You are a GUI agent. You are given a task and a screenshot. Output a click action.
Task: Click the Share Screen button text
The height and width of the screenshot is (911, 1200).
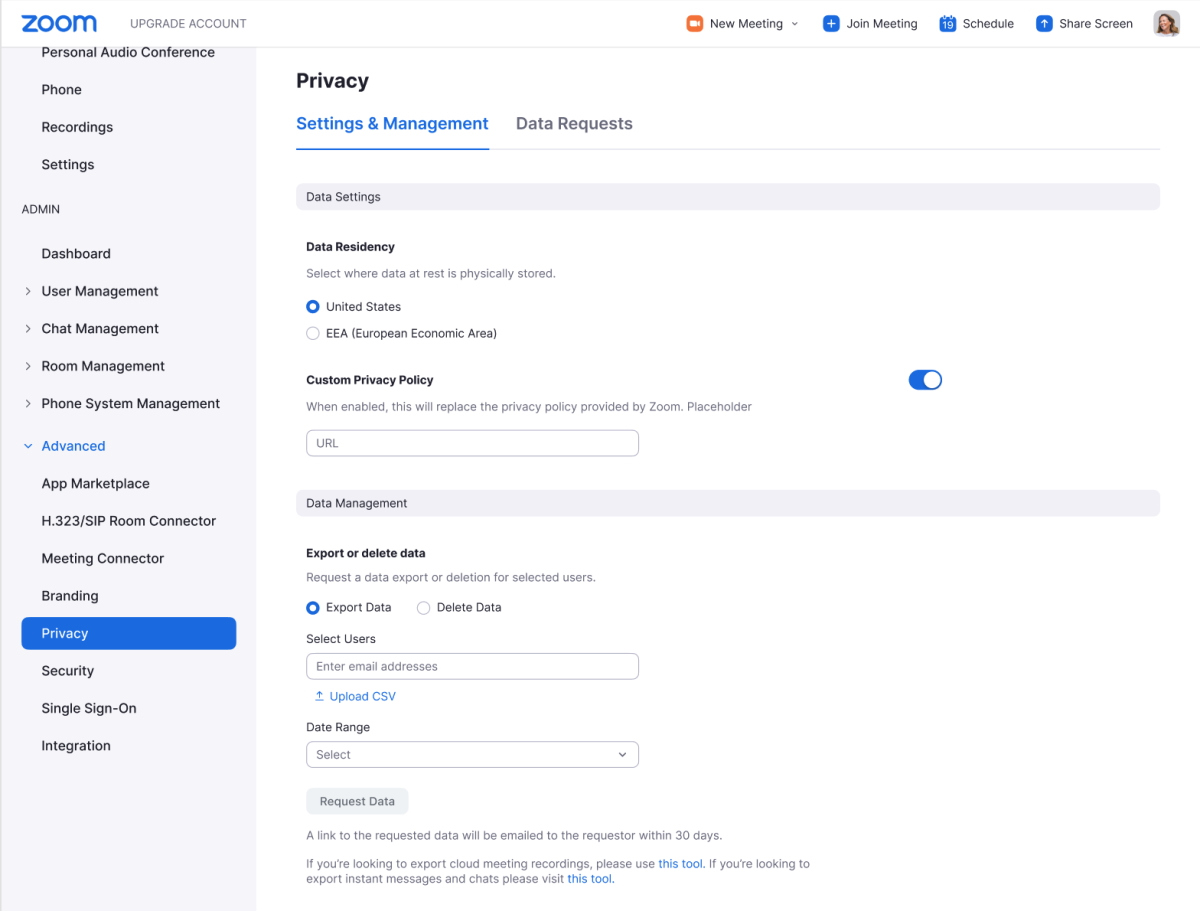click(1096, 24)
